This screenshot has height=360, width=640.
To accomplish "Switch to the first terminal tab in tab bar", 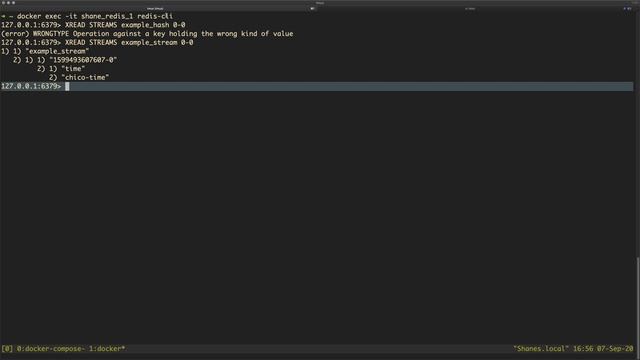I will pos(158,9).
